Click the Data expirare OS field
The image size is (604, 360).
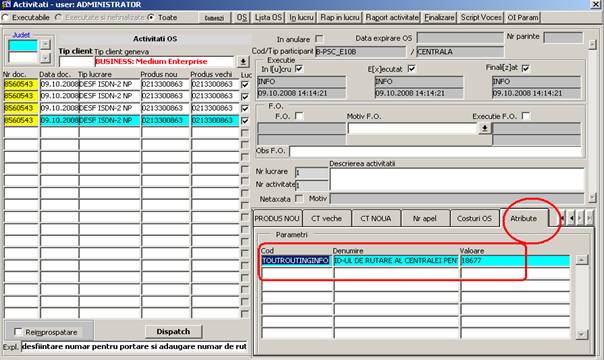click(x=460, y=38)
